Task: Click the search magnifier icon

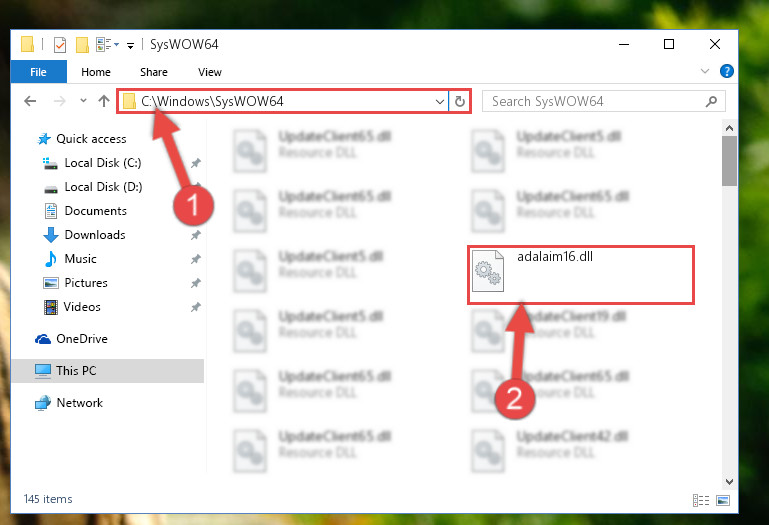Action: coord(711,102)
